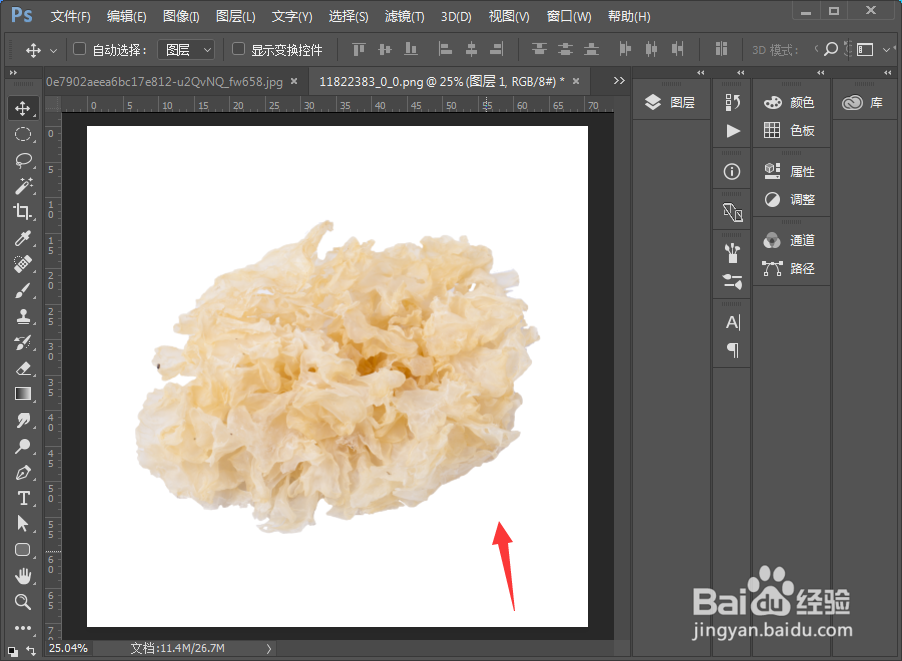
Task: Select the Zoom tool
Action: [x=23, y=602]
